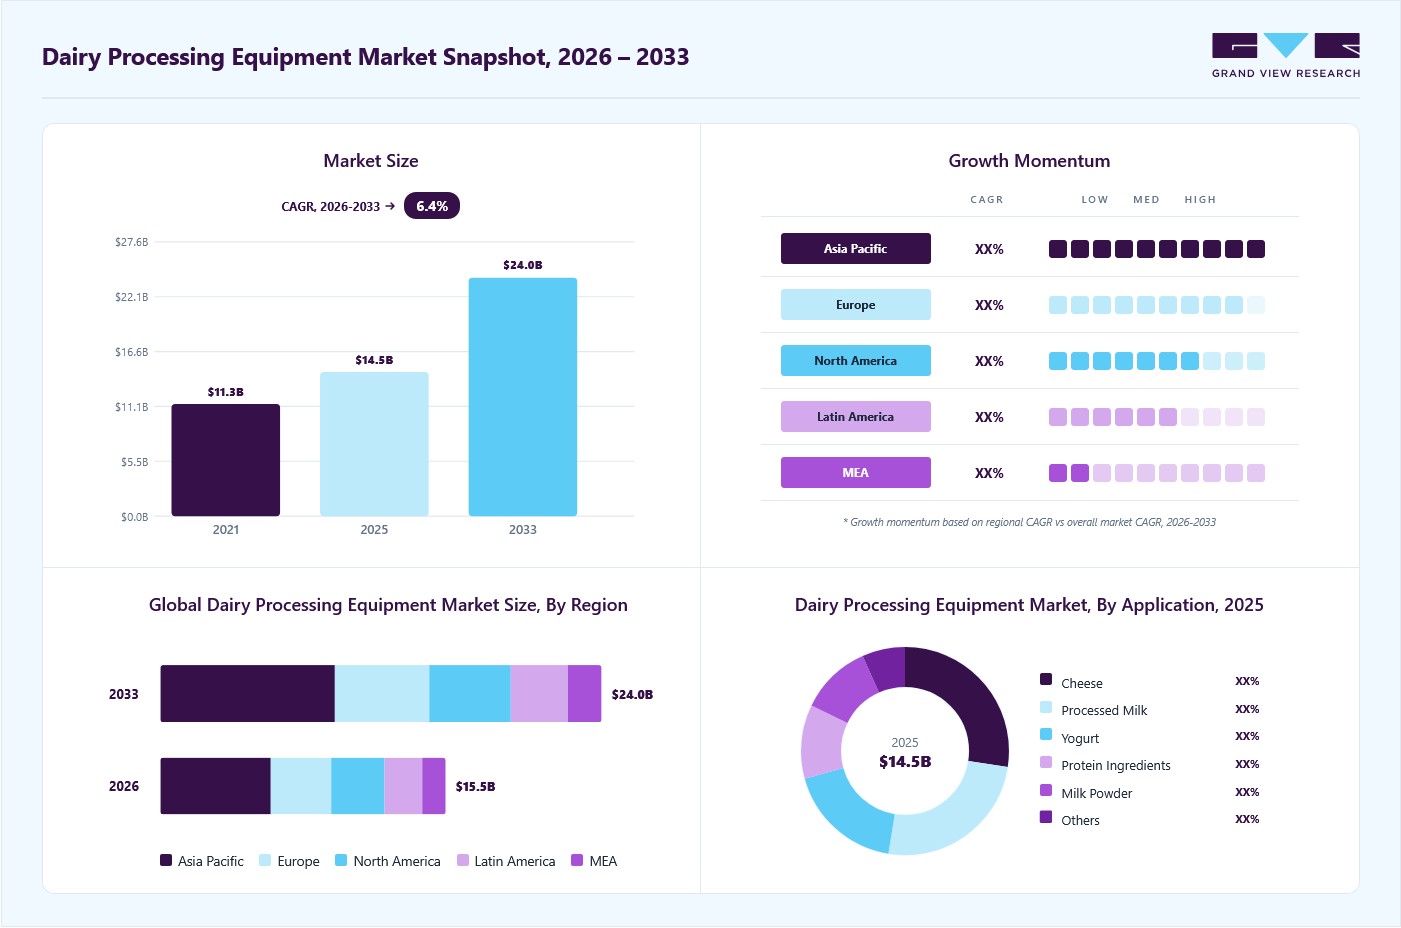Image resolution: width=1401 pixels, height=928 pixels.
Task: Select the Asia Pacific region label
Action: click(x=855, y=249)
